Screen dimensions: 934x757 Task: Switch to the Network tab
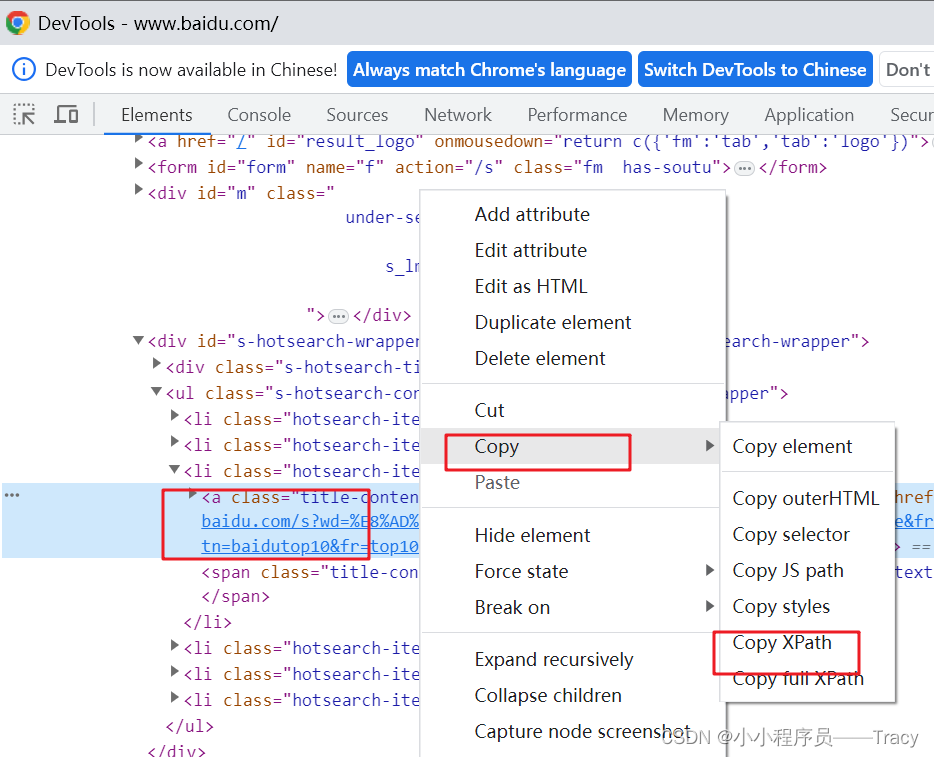[457, 114]
